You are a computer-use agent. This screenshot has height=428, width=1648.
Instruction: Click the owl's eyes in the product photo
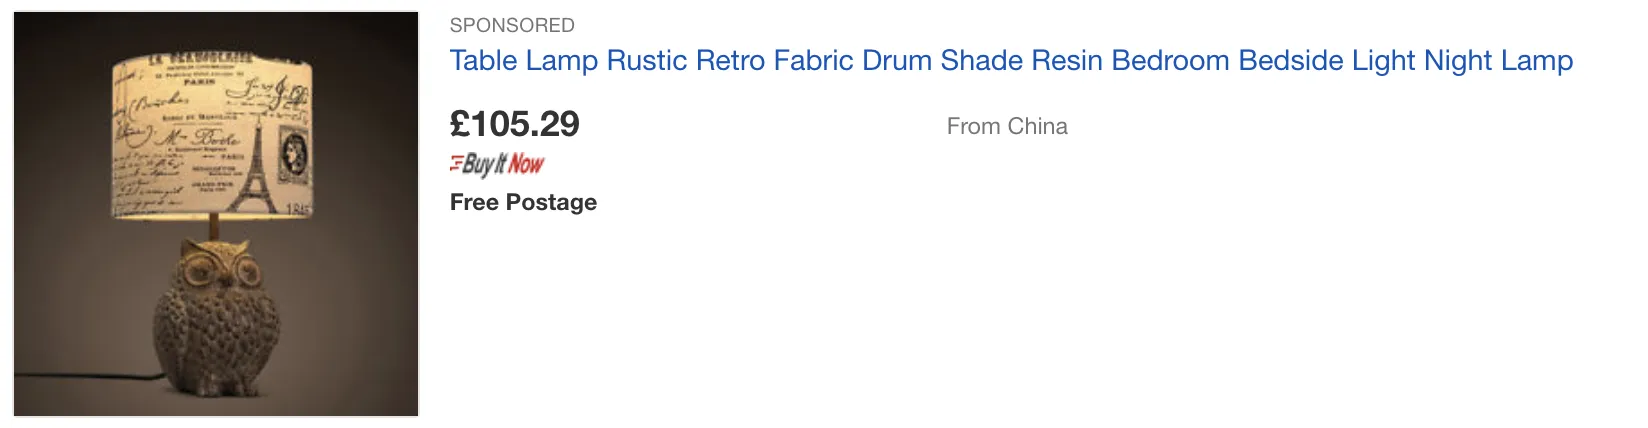point(216,268)
